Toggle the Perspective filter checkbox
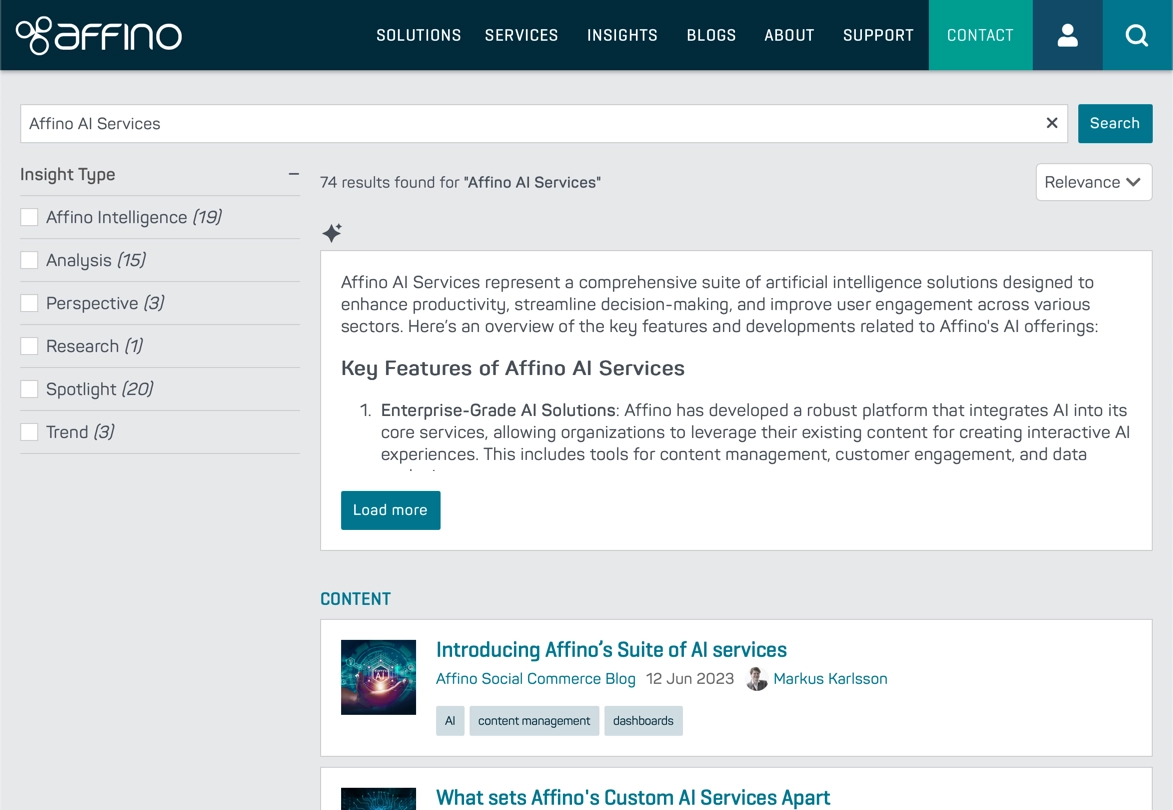The image size is (1173, 810). (x=29, y=303)
